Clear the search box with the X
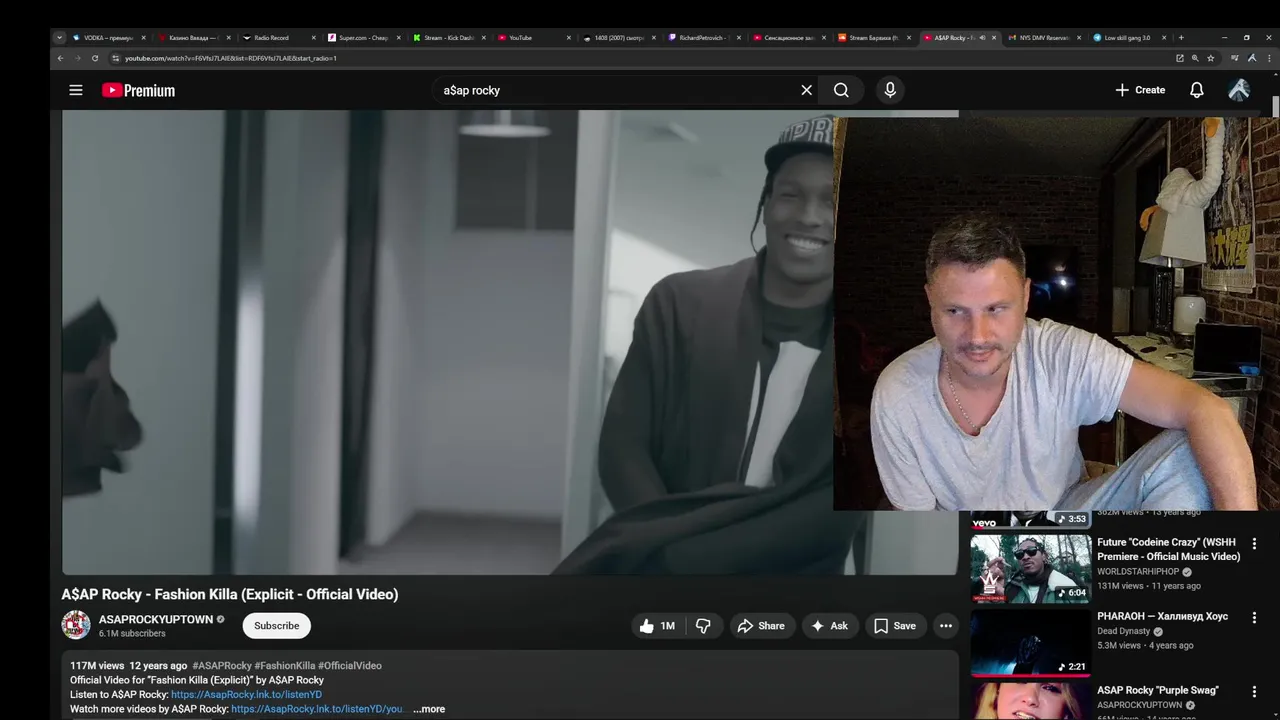The height and width of the screenshot is (720, 1280). [x=807, y=90]
